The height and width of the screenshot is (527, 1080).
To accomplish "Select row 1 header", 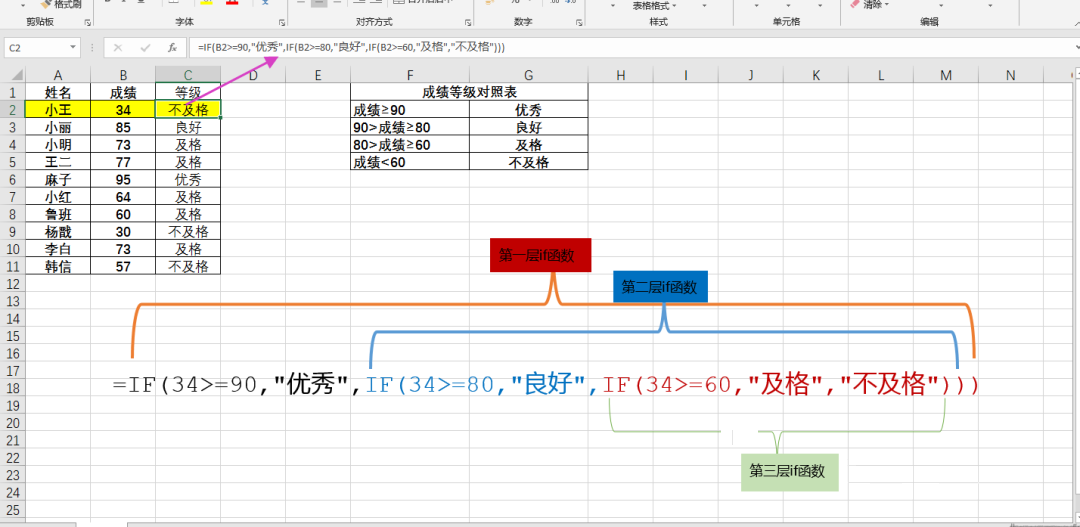I will tap(13, 92).
